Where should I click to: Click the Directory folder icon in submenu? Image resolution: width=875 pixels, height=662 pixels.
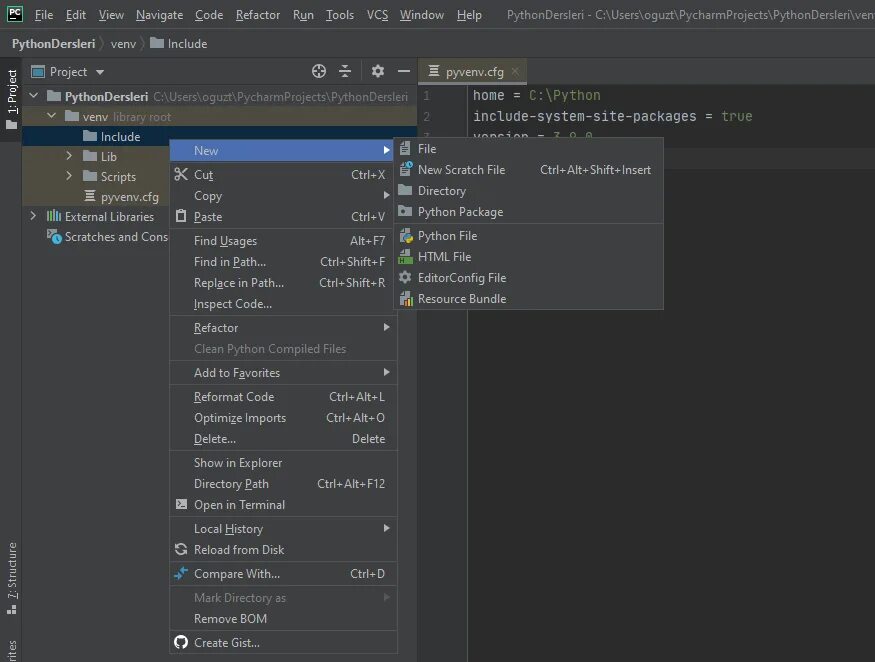(x=405, y=190)
